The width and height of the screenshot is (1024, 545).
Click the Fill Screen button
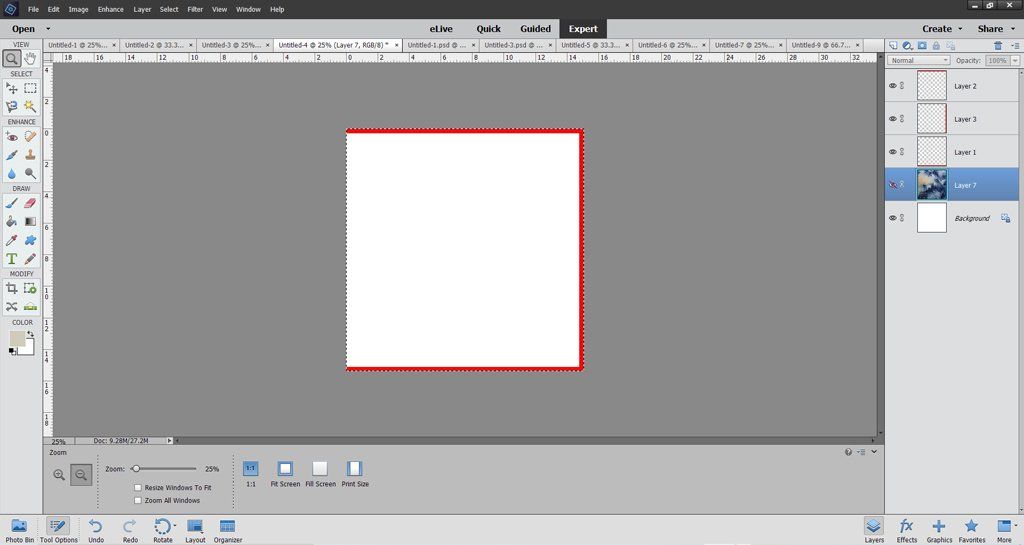[320, 474]
